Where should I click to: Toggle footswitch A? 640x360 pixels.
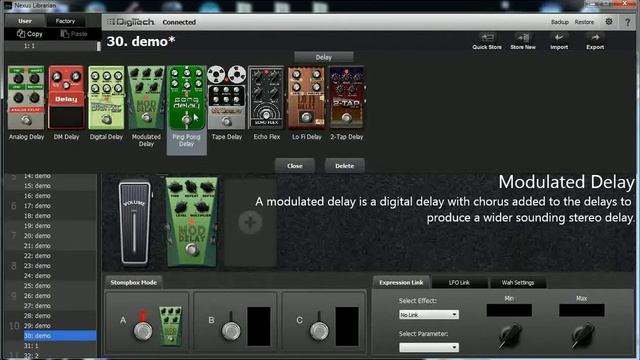pos(143,330)
